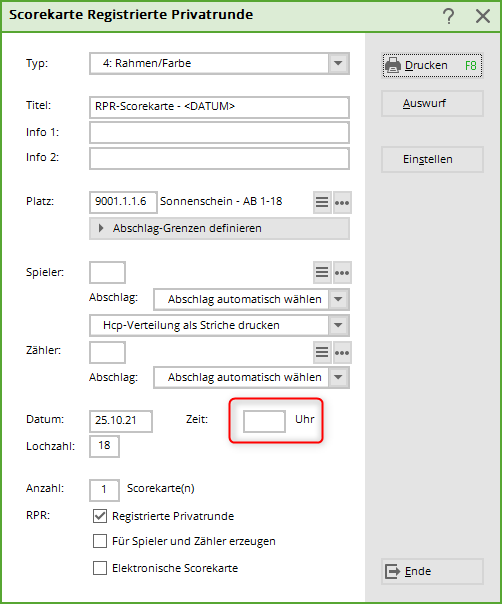This screenshot has width=502, height=604.
Task: Click the three-dots button for Spieler
Action: 342,273
